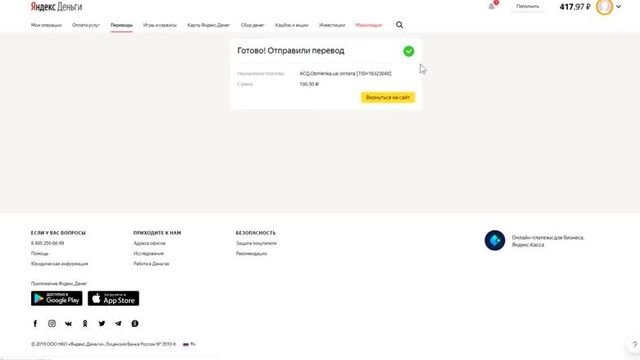
Task: Open the Адреса офисов footer link
Action: (x=149, y=243)
